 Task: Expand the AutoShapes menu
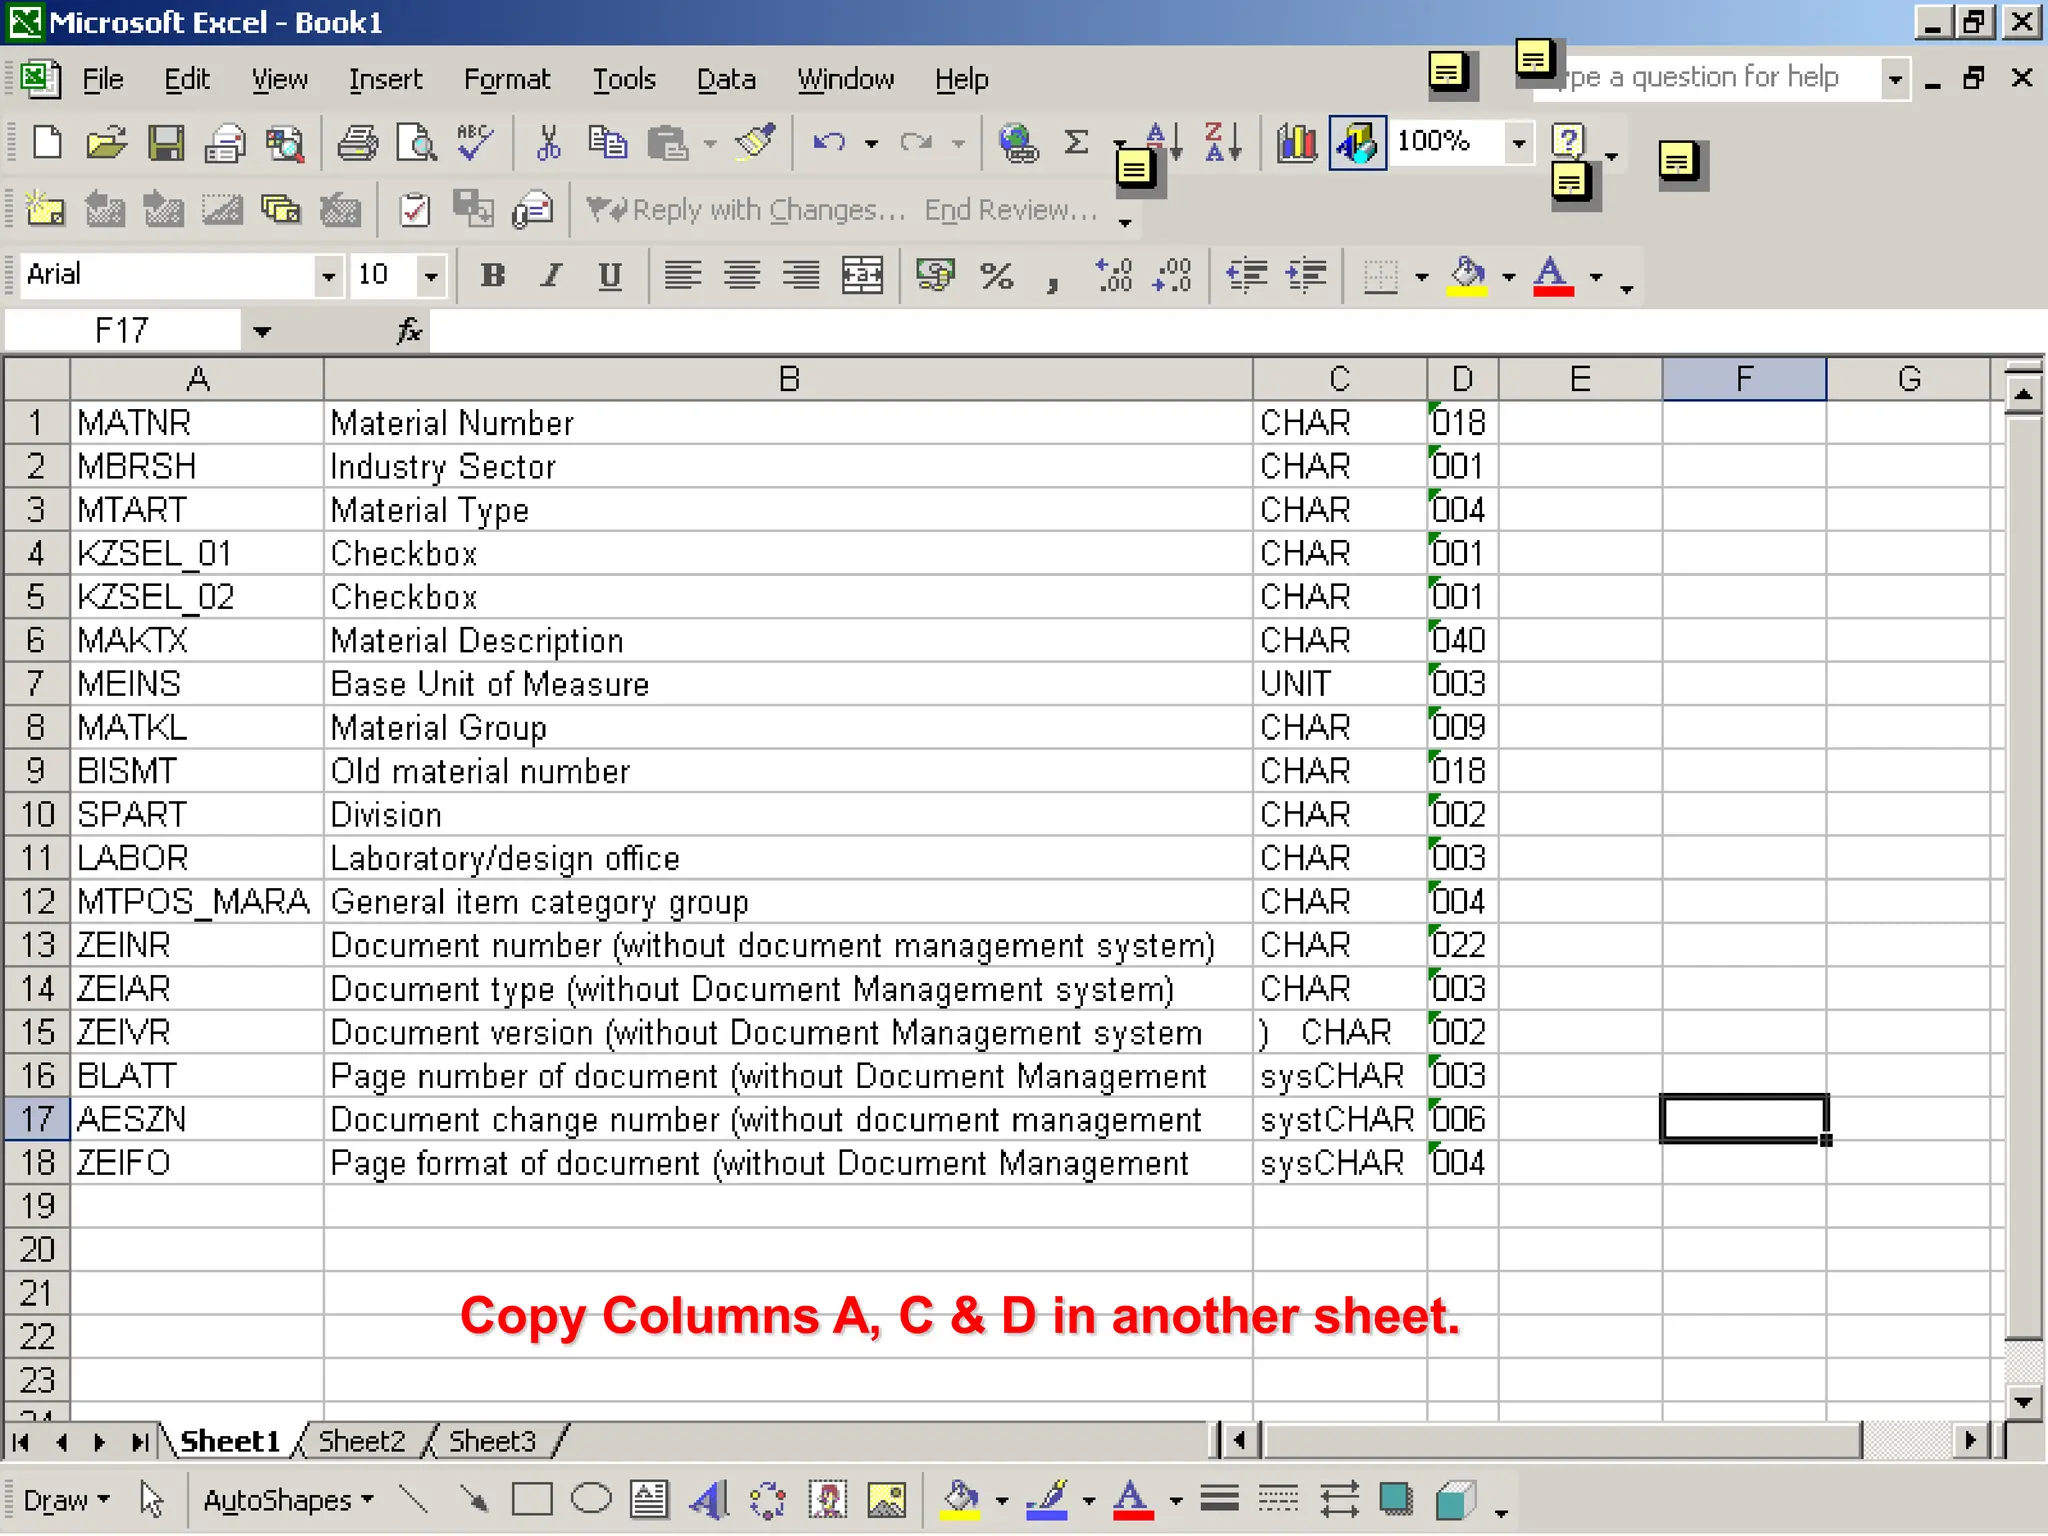point(288,1500)
